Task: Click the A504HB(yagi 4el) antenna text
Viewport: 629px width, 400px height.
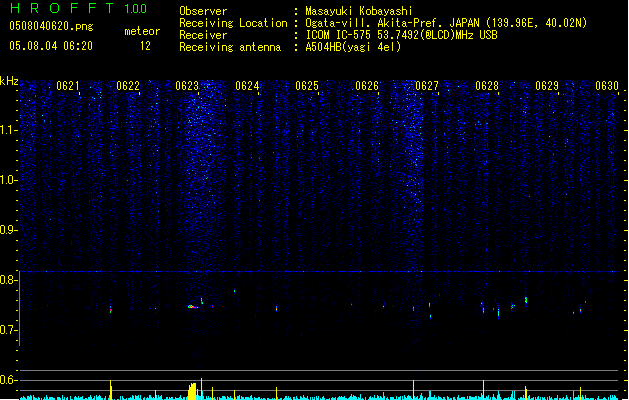Action: point(353,47)
